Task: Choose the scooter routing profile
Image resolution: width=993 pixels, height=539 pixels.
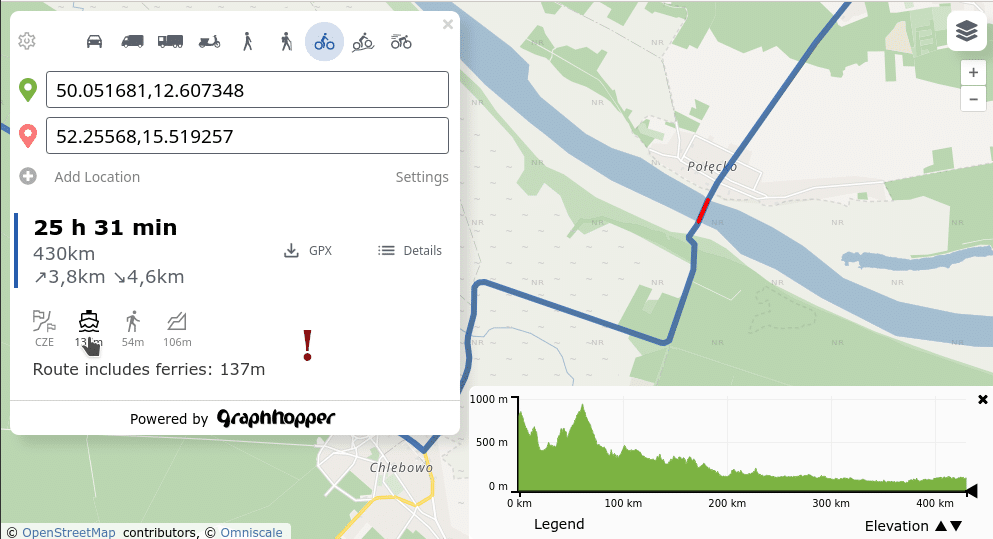Action: (x=209, y=41)
